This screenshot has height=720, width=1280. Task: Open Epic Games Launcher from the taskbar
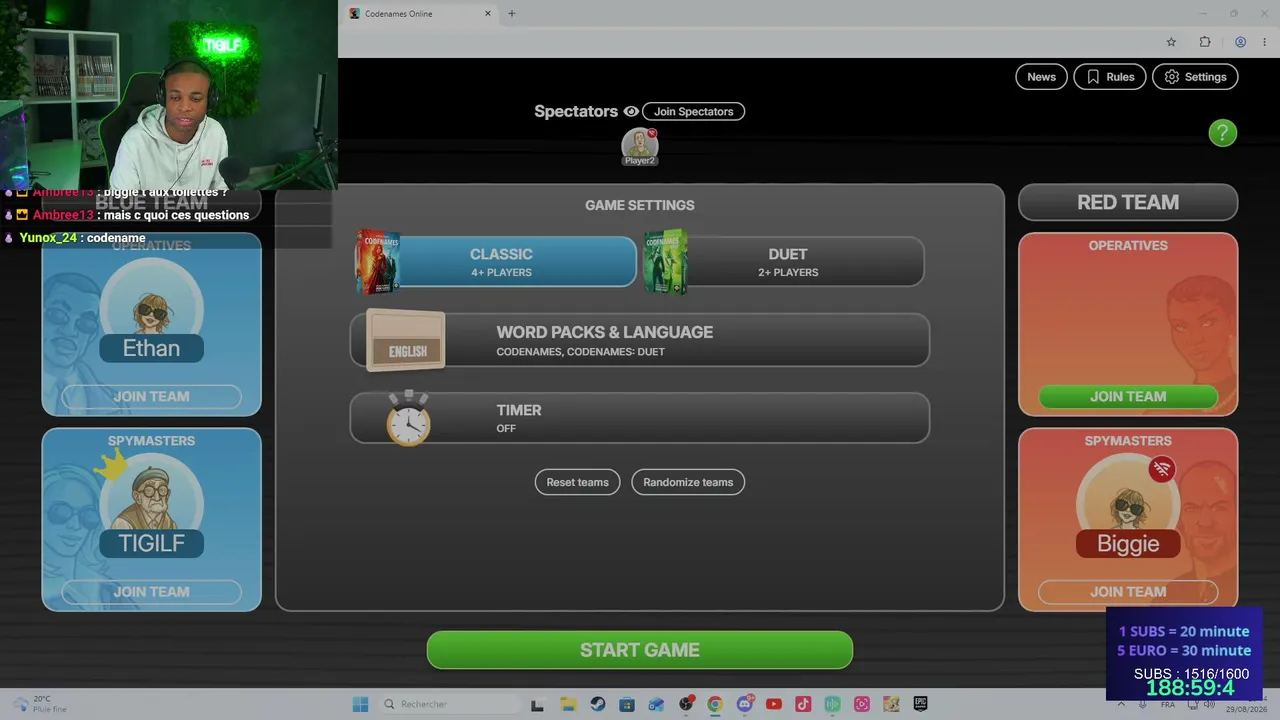[920, 704]
